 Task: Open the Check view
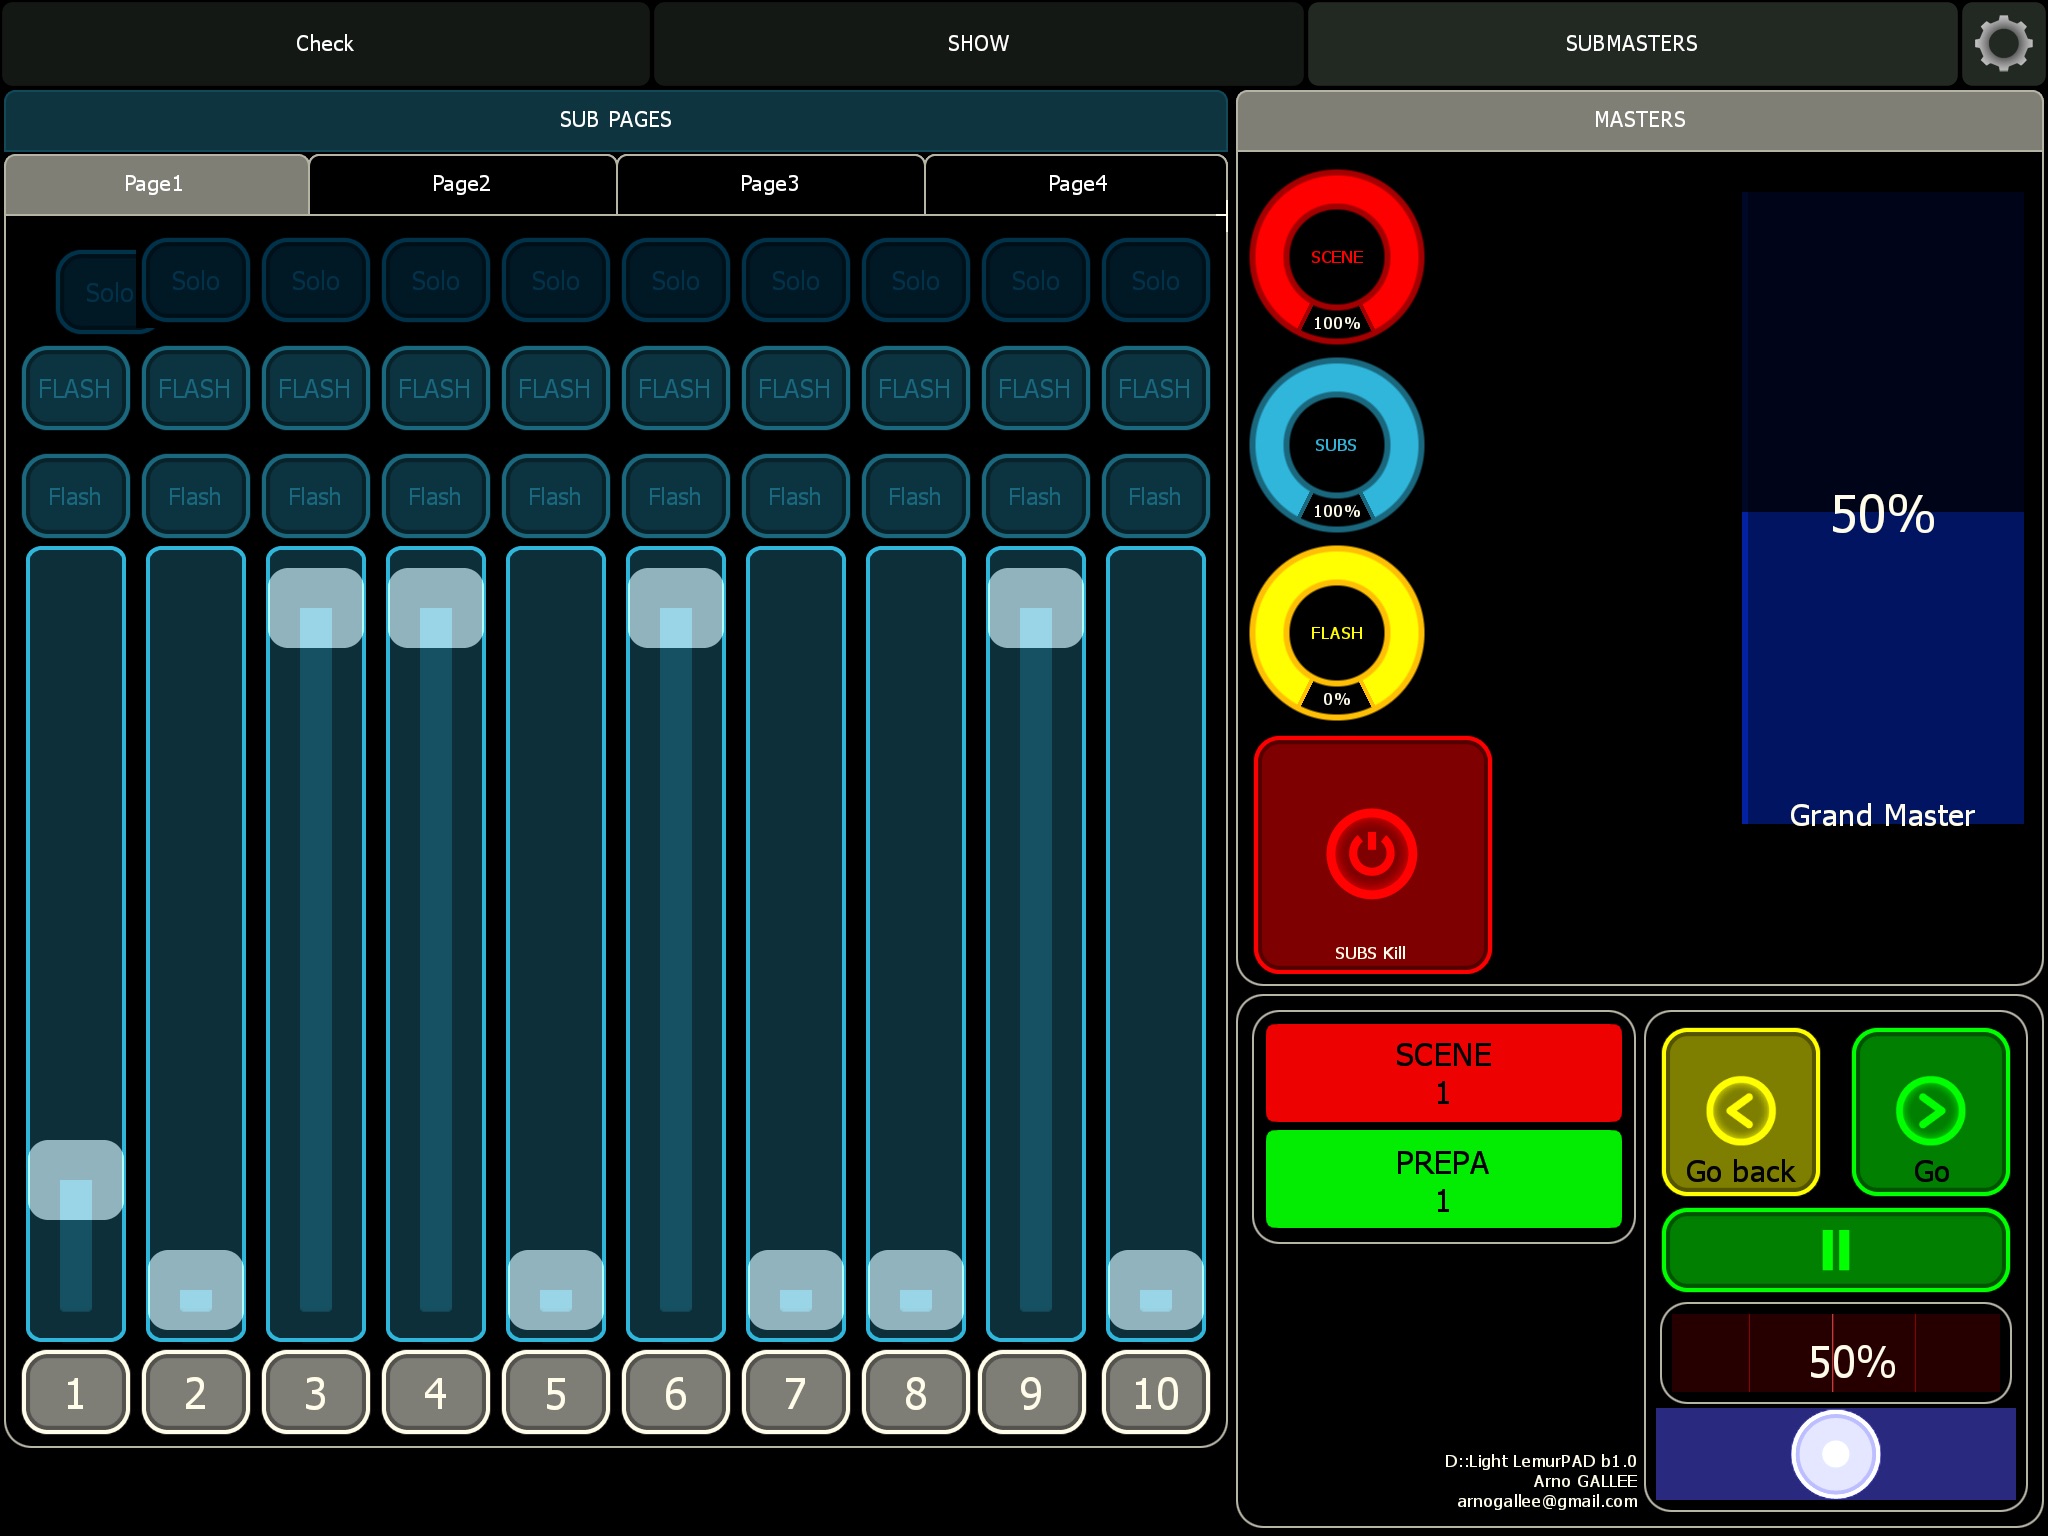[325, 43]
